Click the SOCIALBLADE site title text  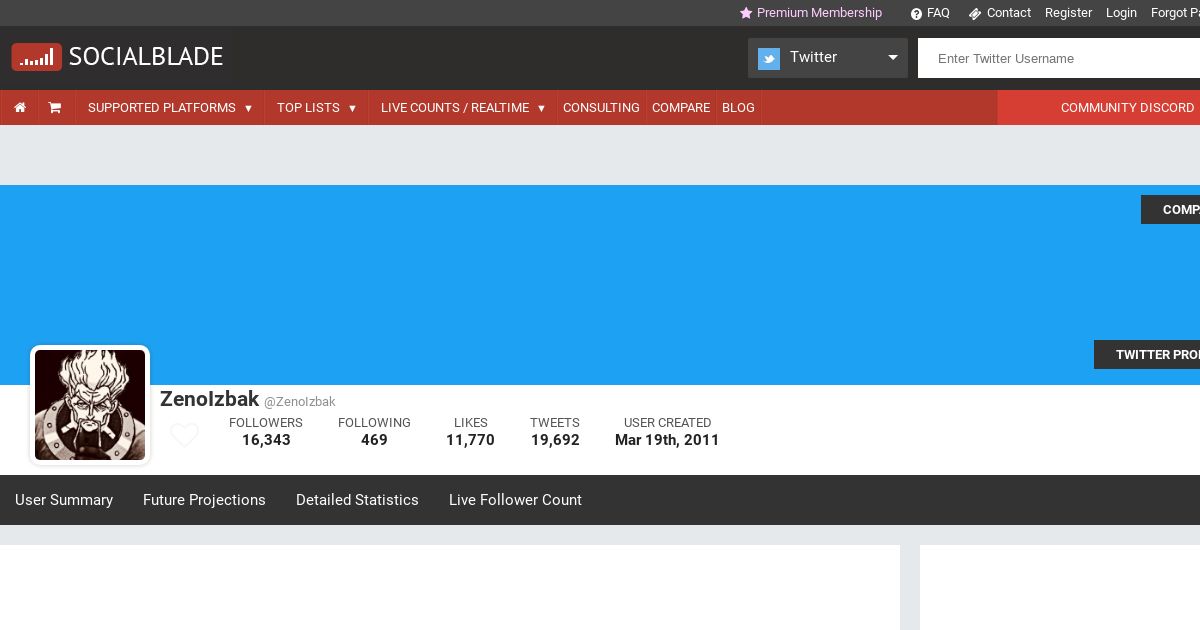[146, 57]
